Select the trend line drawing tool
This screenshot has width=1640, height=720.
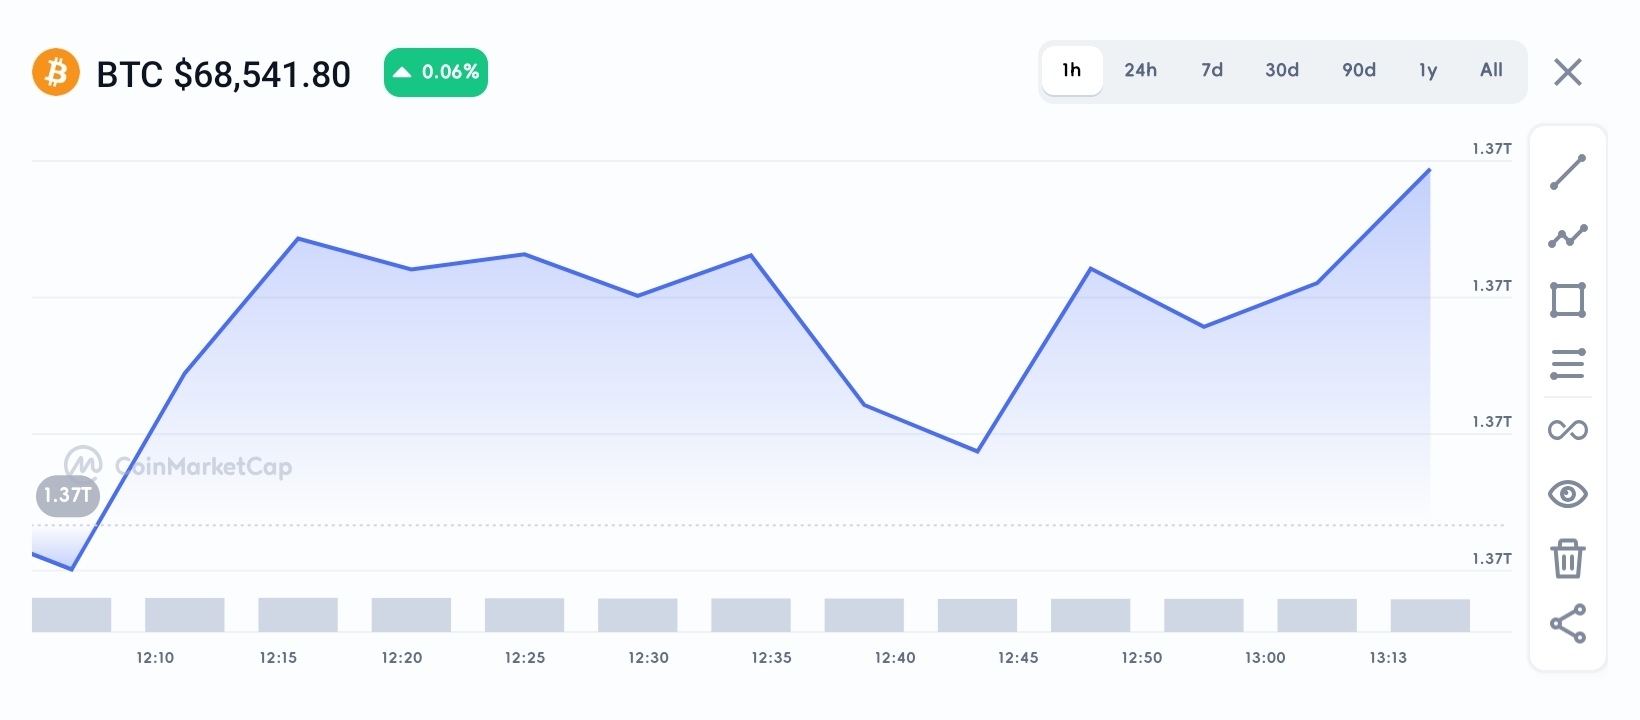point(1567,172)
